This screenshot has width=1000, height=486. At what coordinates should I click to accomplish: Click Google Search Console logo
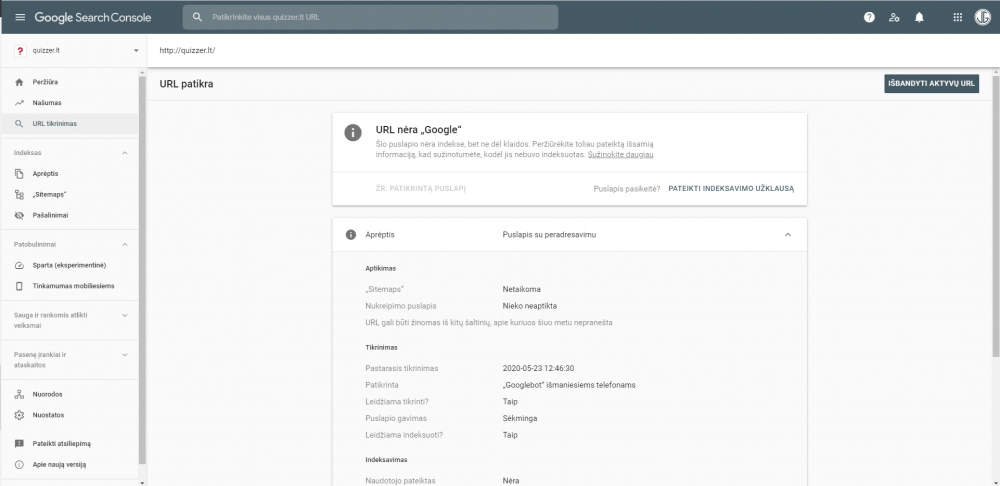pyautogui.click(x=93, y=17)
